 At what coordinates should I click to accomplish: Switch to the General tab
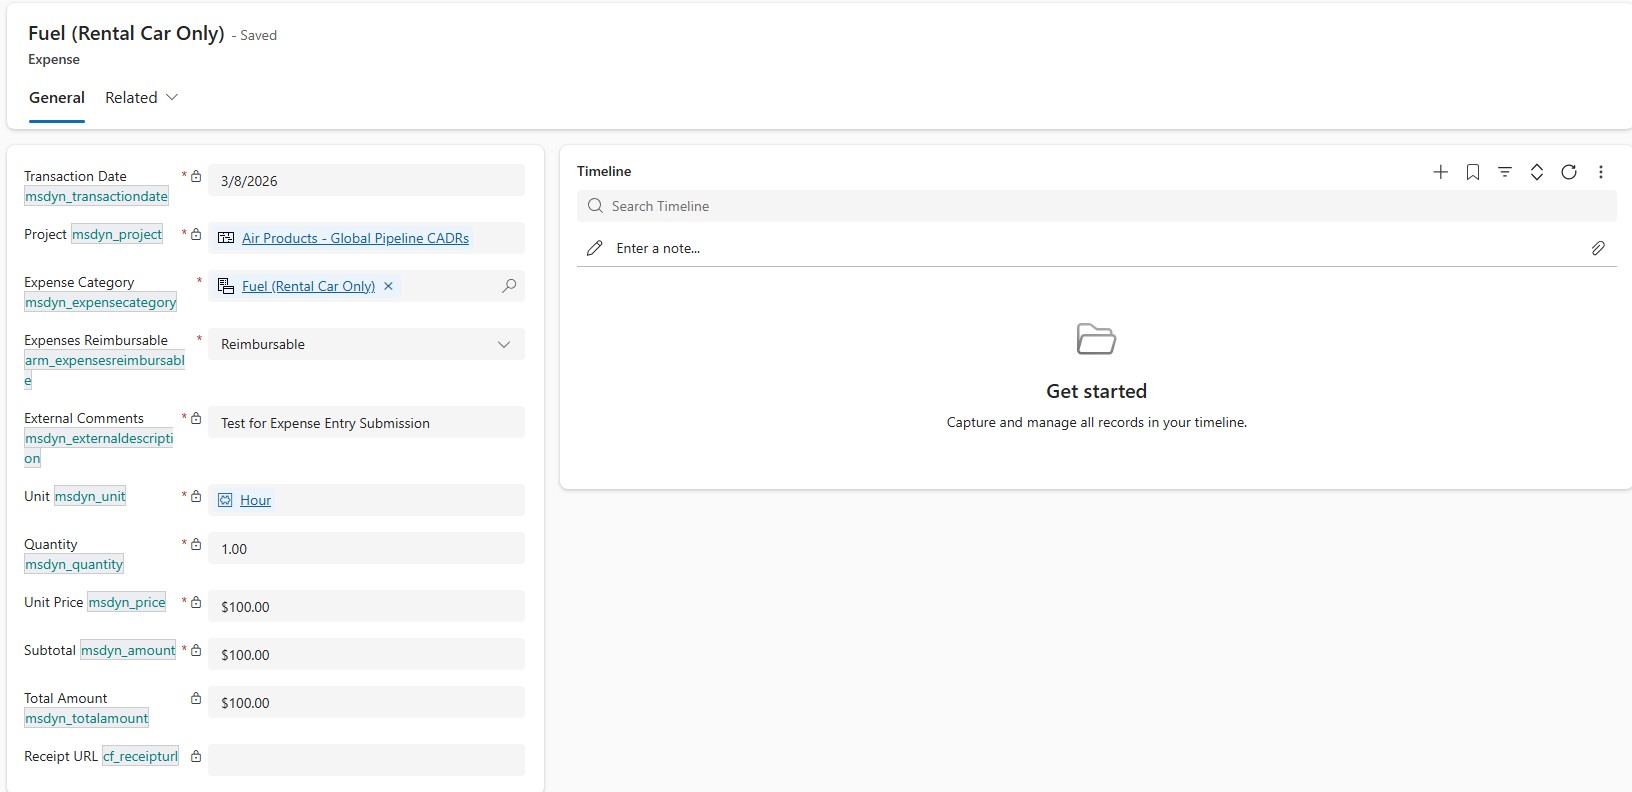57,98
